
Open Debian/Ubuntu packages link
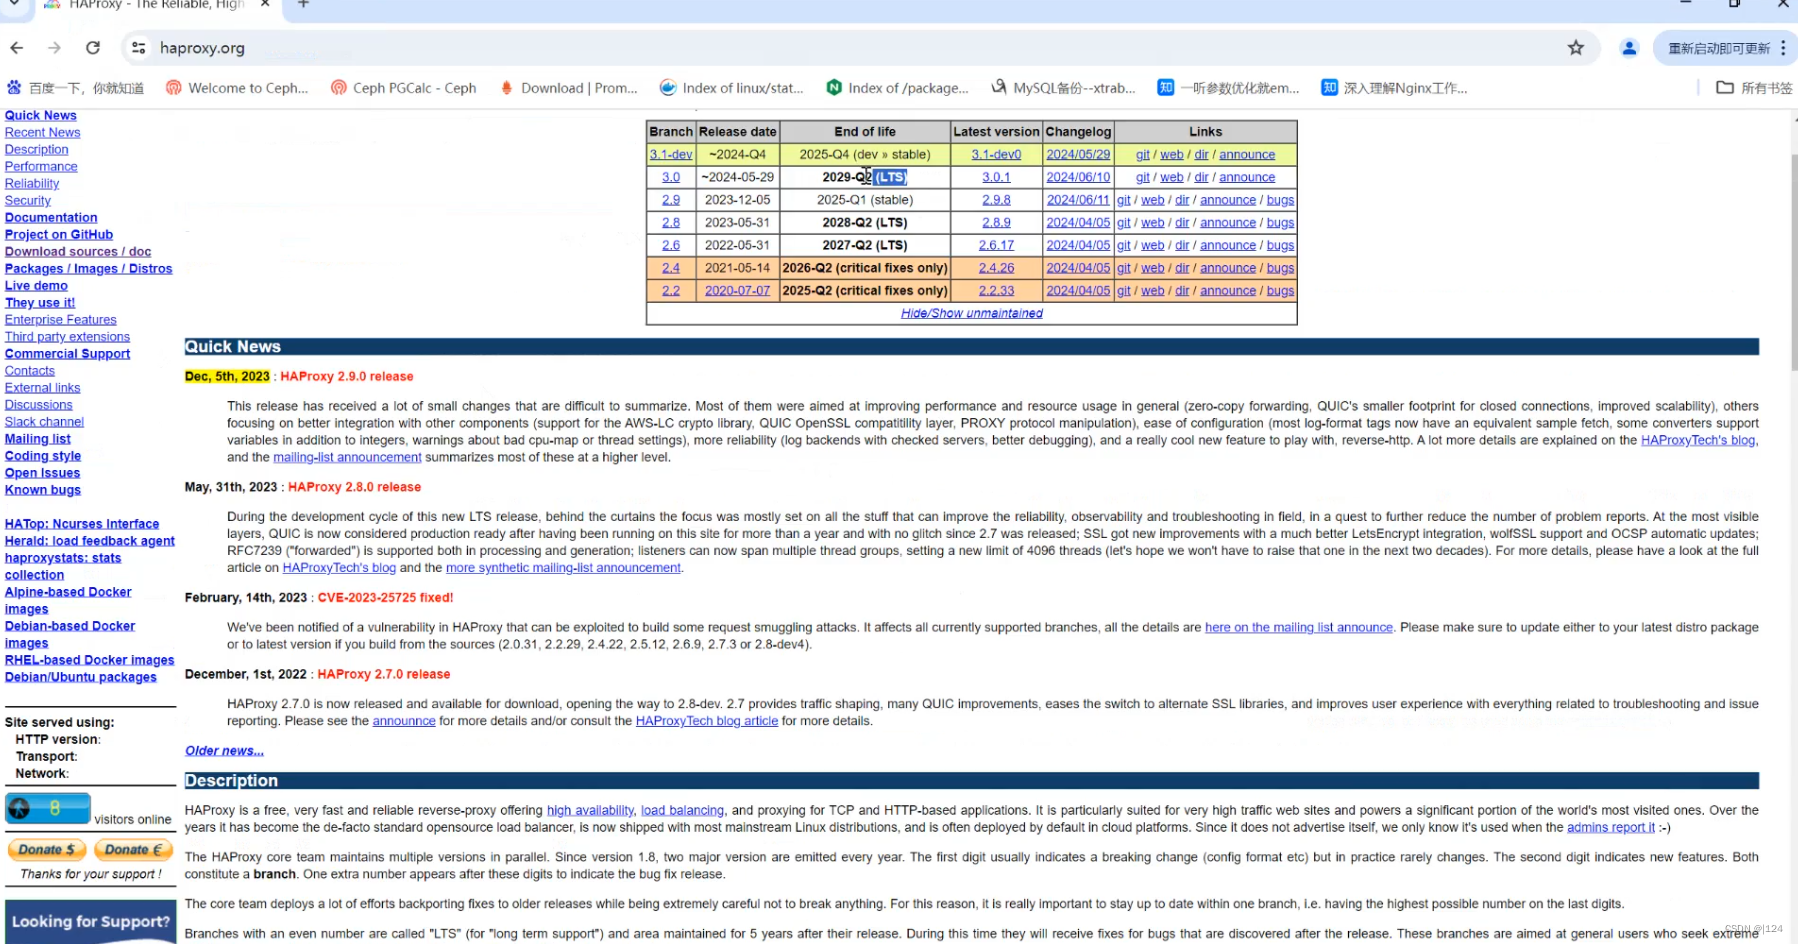pos(81,677)
